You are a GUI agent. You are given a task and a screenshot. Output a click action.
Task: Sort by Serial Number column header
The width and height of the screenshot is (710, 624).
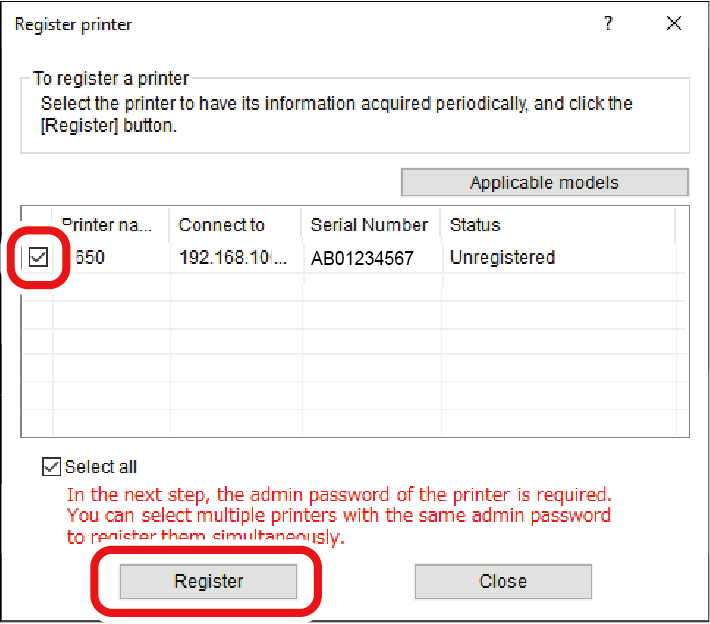click(369, 225)
